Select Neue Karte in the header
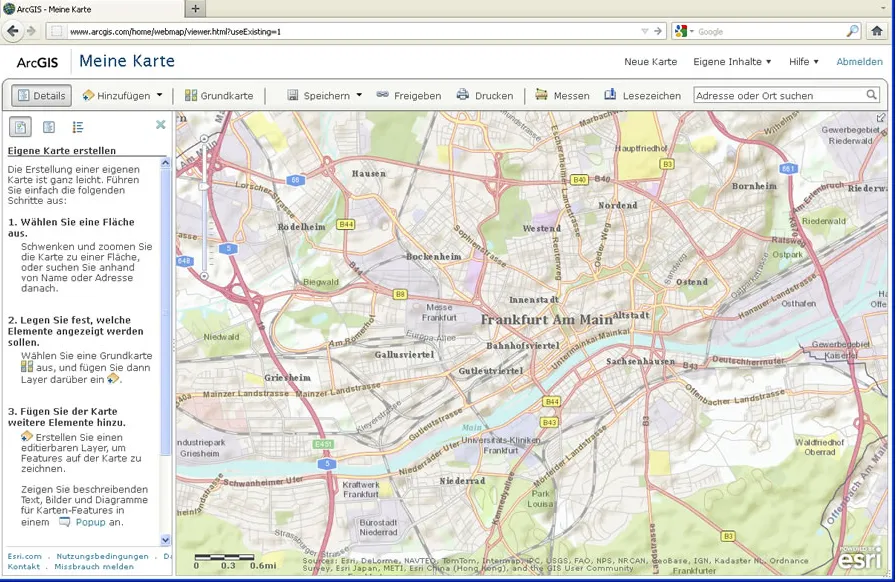This screenshot has height=582, width=896. click(650, 62)
